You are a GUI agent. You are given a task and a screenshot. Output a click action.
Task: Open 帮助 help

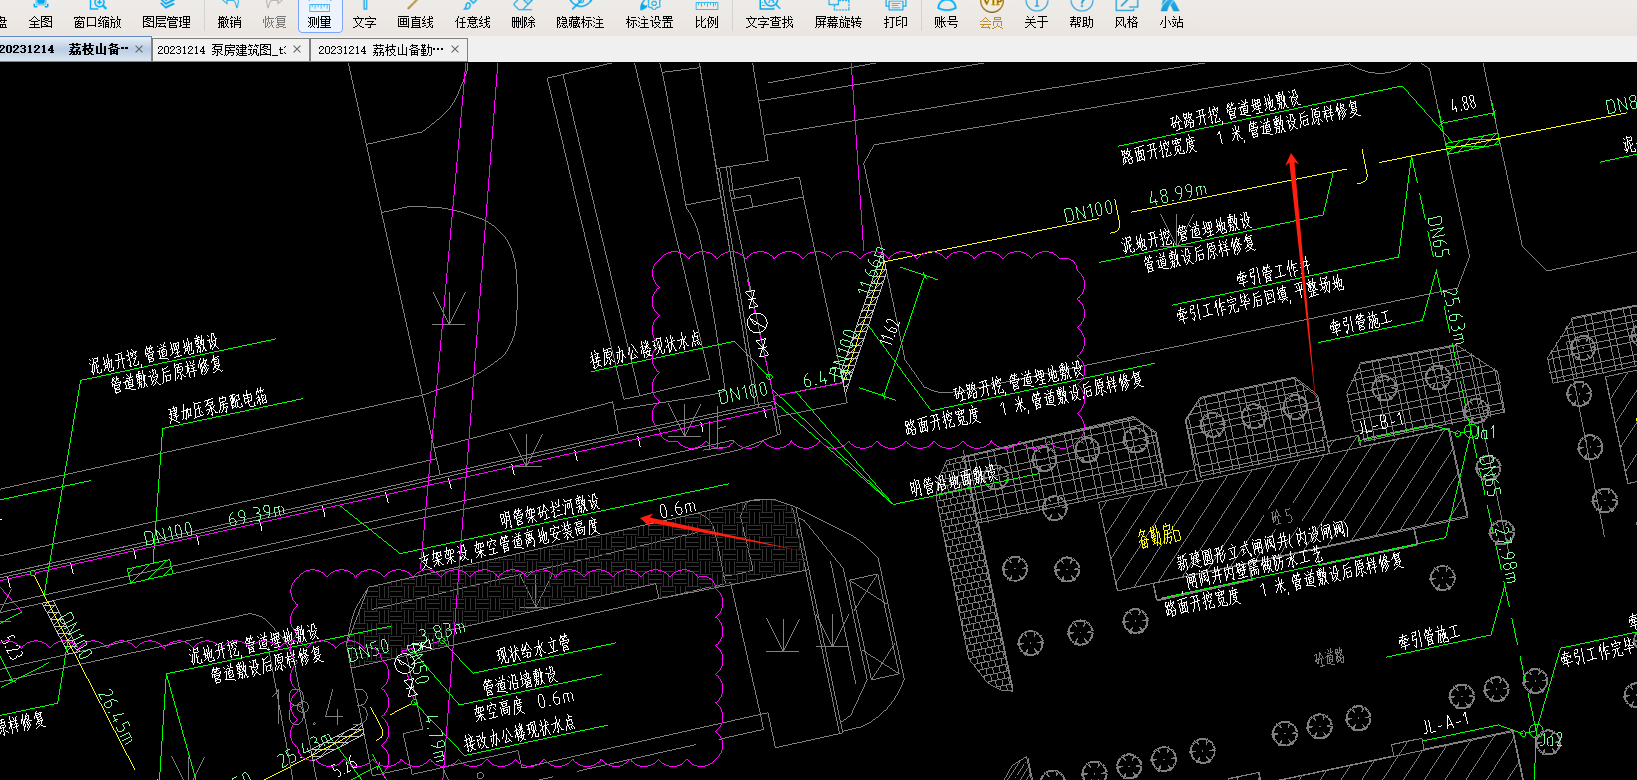tap(1081, 15)
